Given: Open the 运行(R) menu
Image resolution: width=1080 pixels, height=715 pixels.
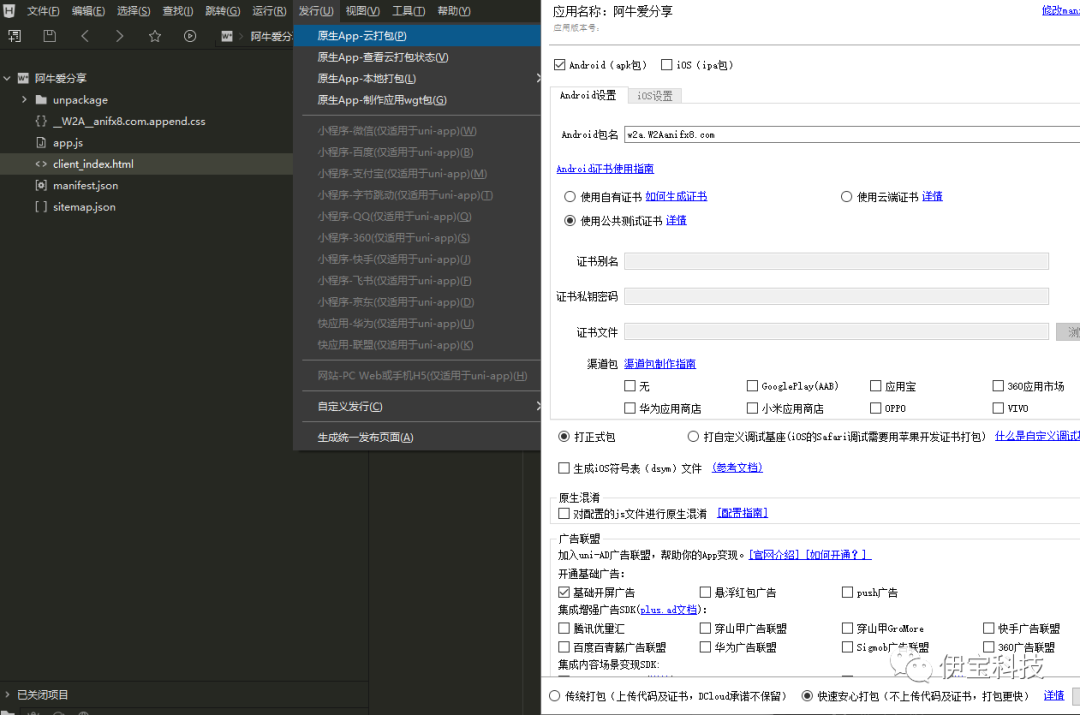Looking at the screenshot, I should (x=269, y=11).
